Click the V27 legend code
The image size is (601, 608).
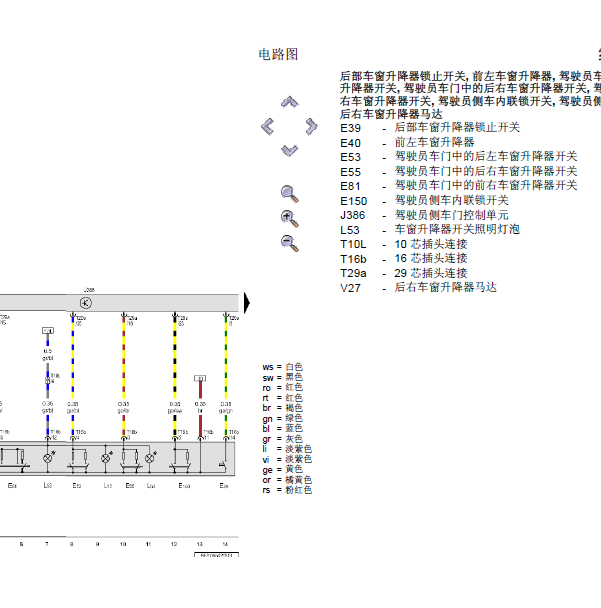(x=351, y=288)
